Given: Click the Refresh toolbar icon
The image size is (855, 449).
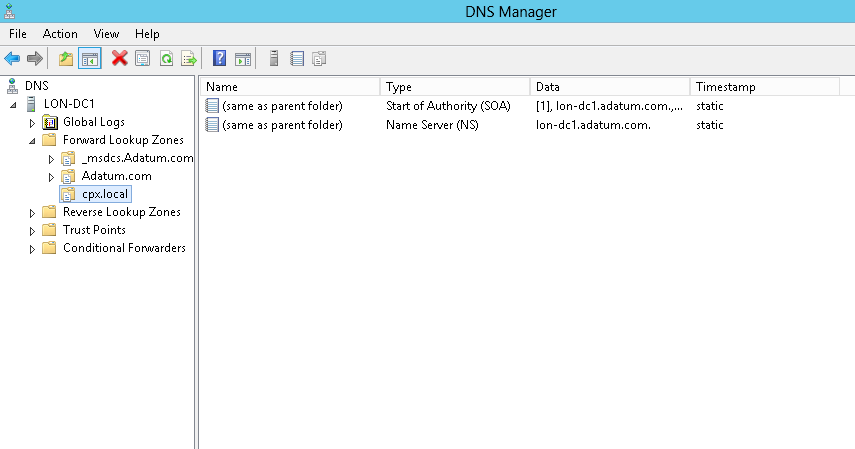Looking at the screenshot, I should click(x=166, y=58).
